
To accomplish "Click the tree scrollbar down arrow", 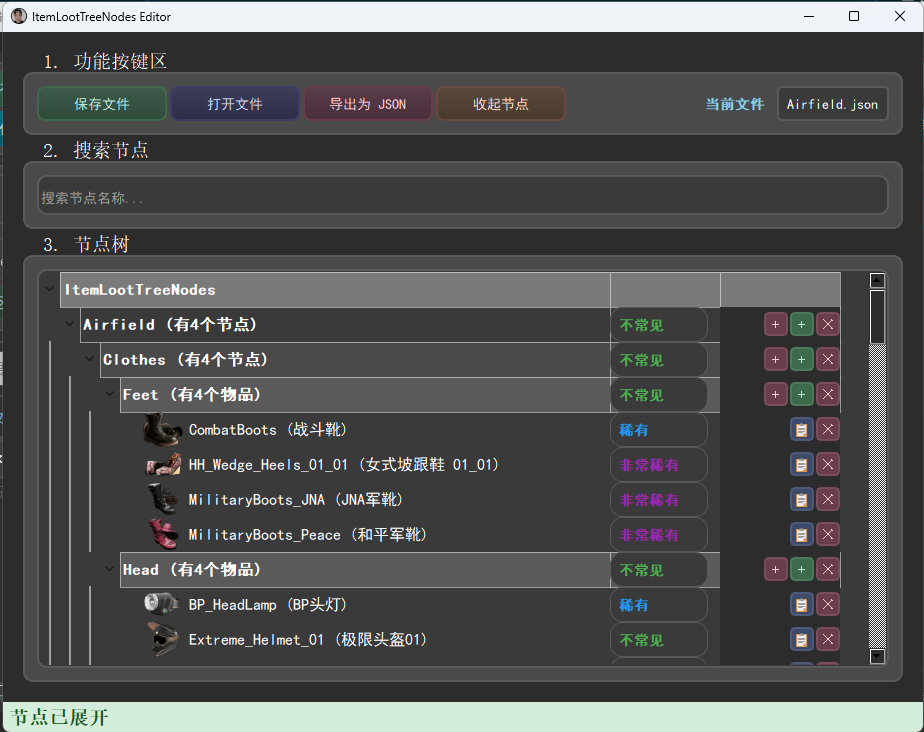I will (877, 656).
